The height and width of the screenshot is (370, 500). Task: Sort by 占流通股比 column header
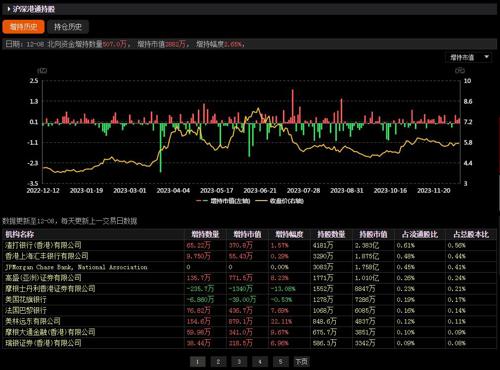(420, 234)
